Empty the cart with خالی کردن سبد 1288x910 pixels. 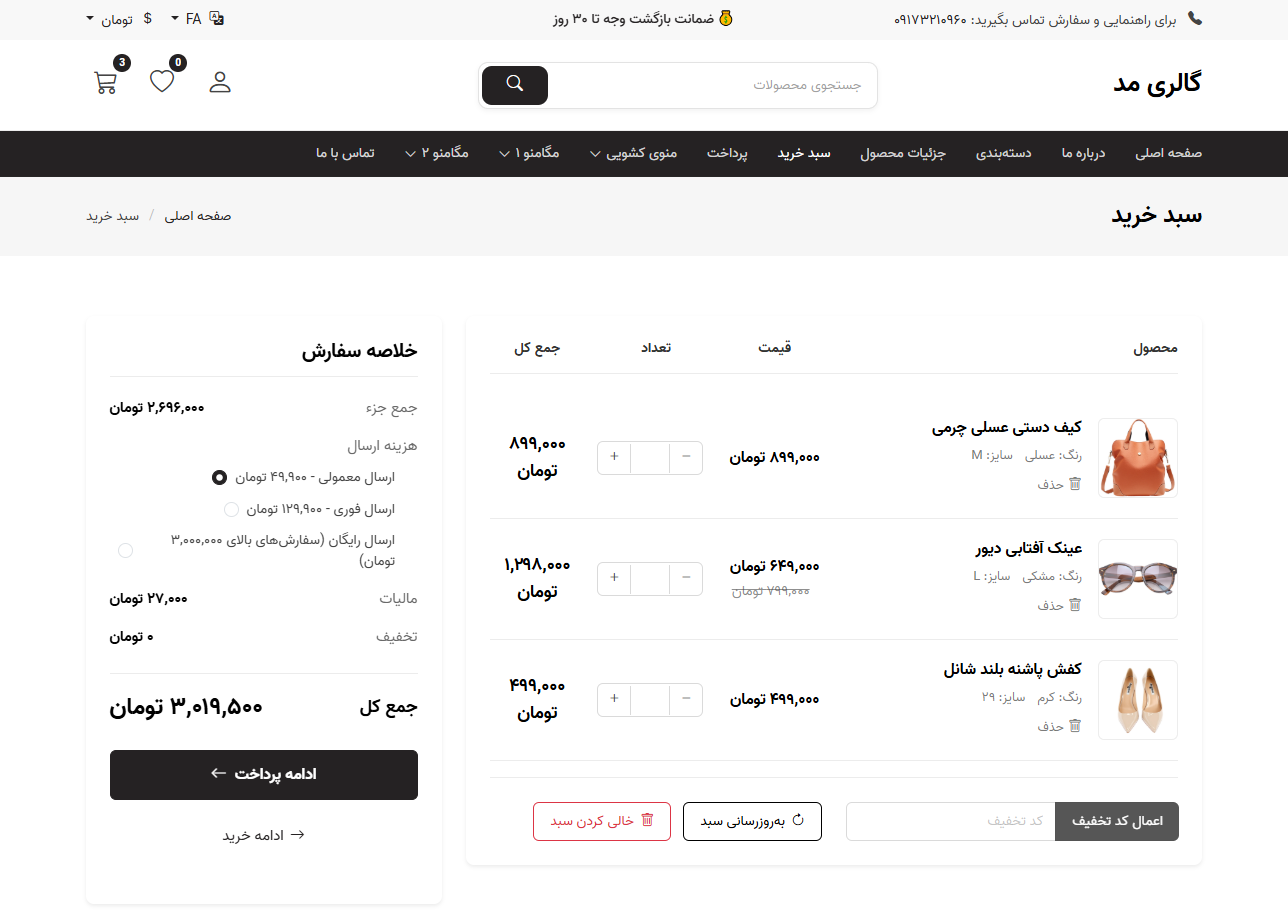[x=601, y=820]
